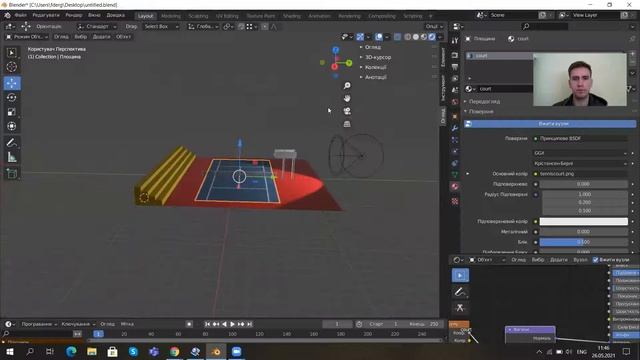Click the subsurface color white swatch
Image resolution: width=640 pixels, height=360 pixels.
(583, 222)
